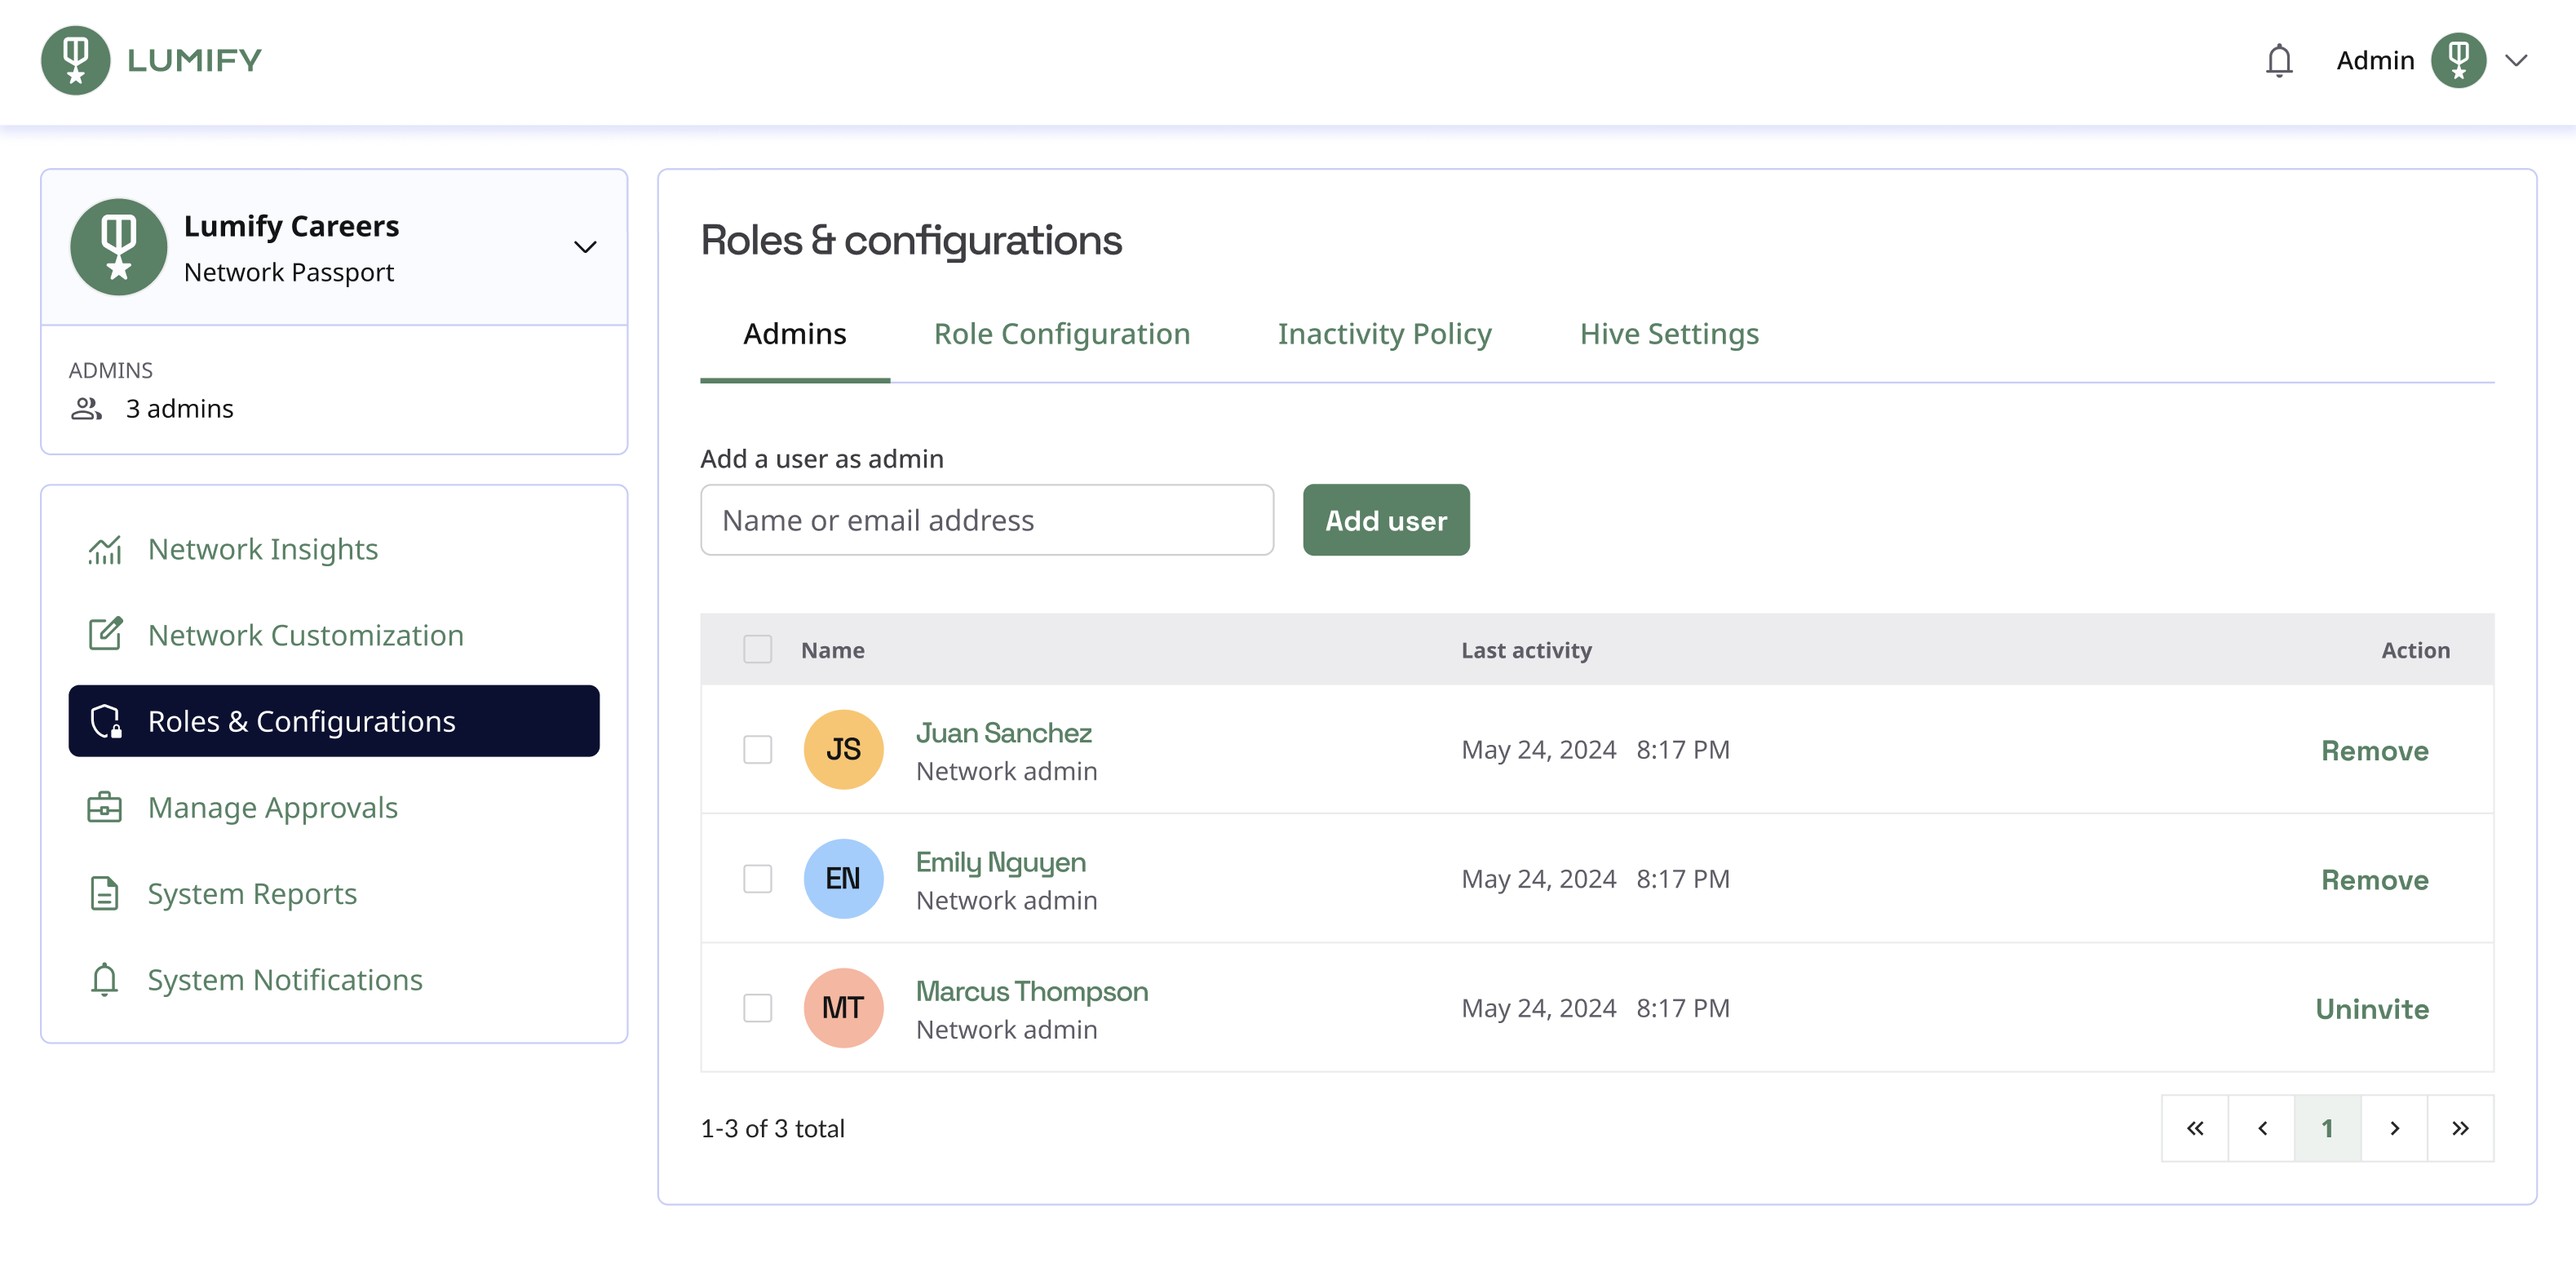The height and width of the screenshot is (1276, 2576).
Task: Switch to the Admins tab
Action: [x=795, y=334]
